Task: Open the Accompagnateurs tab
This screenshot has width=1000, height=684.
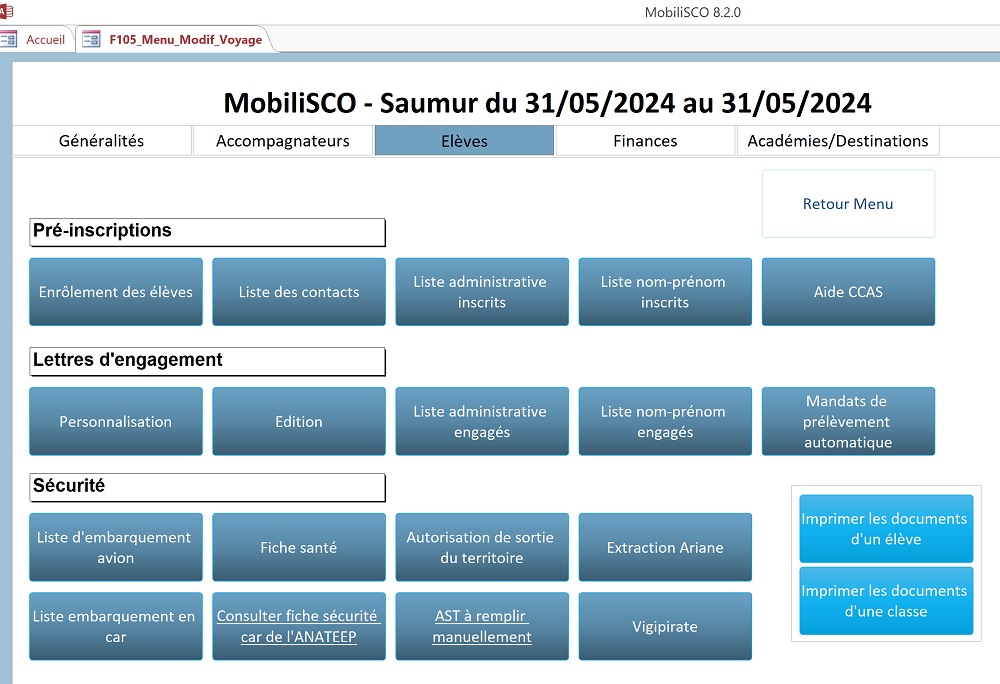Action: tap(283, 141)
